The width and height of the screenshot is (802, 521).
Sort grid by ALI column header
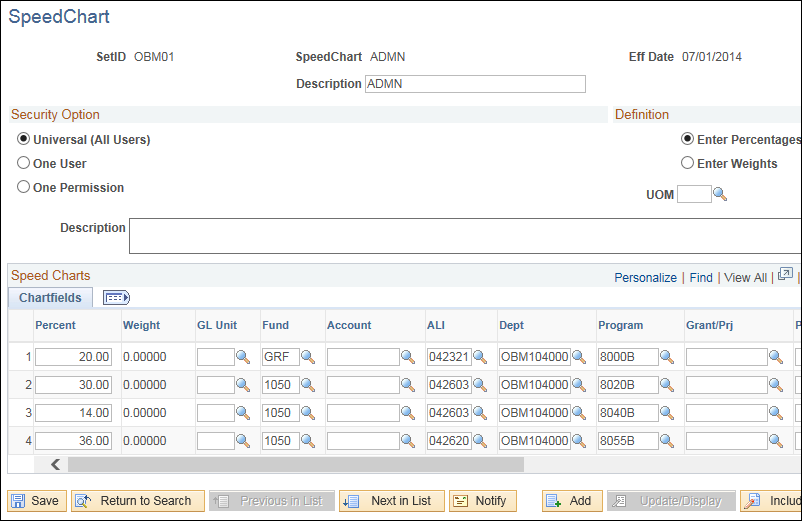tap(436, 325)
